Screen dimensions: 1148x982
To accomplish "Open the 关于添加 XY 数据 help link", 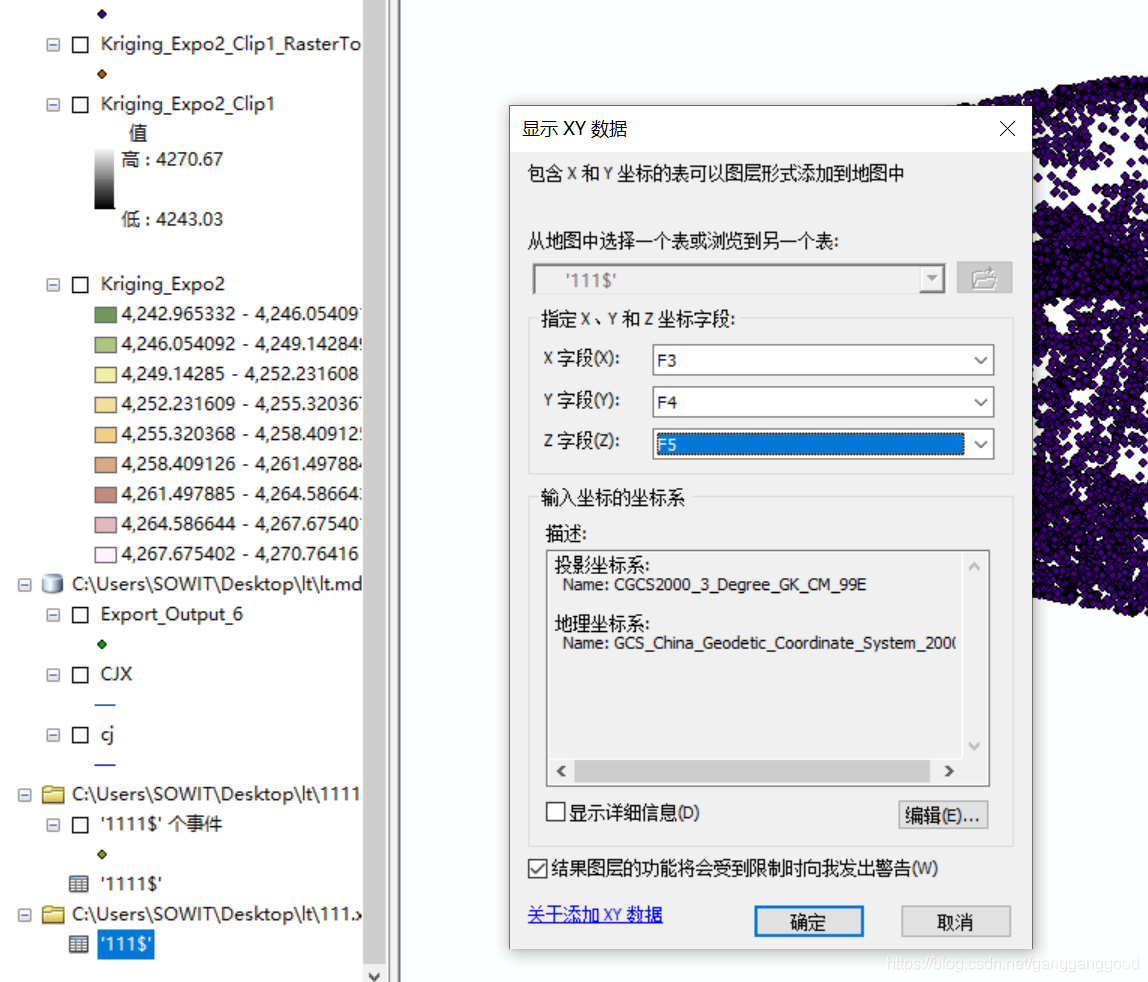I will pyautogui.click(x=594, y=915).
